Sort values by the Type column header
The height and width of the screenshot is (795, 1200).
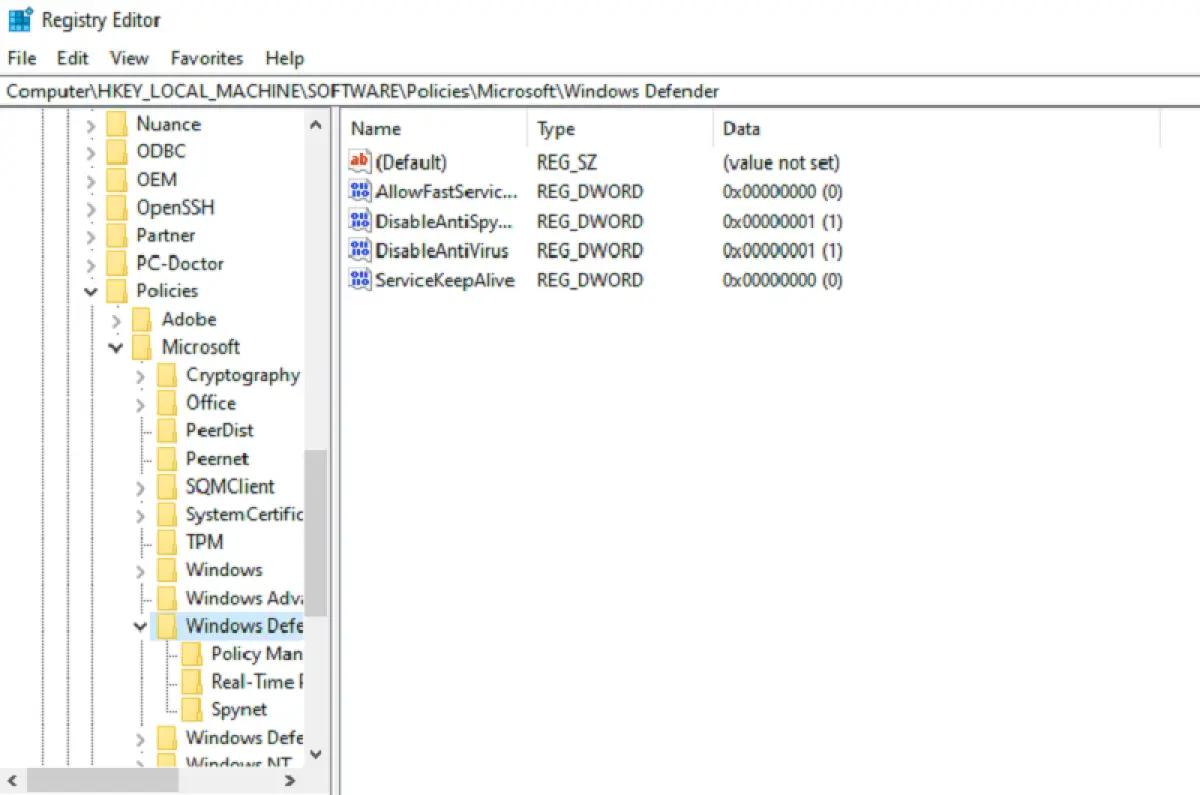pos(620,129)
